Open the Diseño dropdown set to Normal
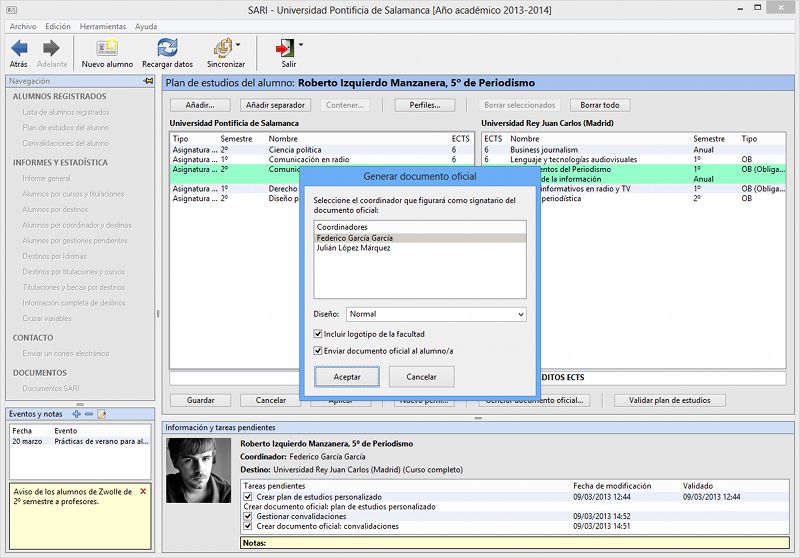The height and width of the screenshot is (558, 800). (435, 314)
